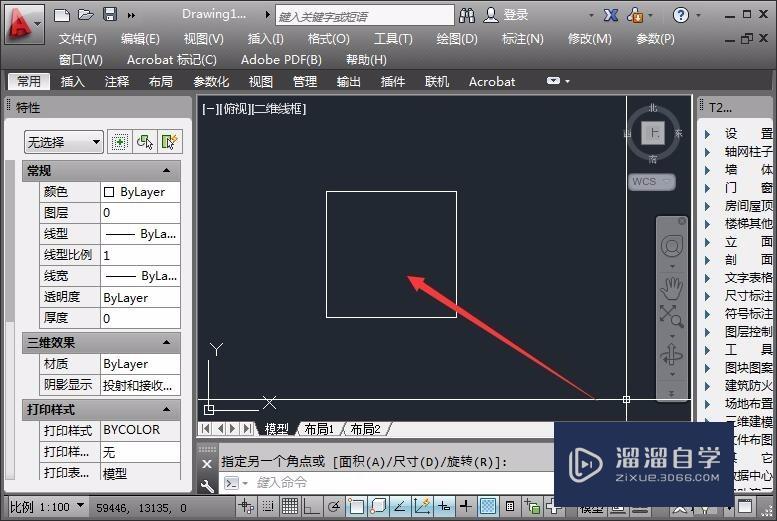
Task: Click the 线宽 ByLayer lineweight value
Action: point(140,276)
